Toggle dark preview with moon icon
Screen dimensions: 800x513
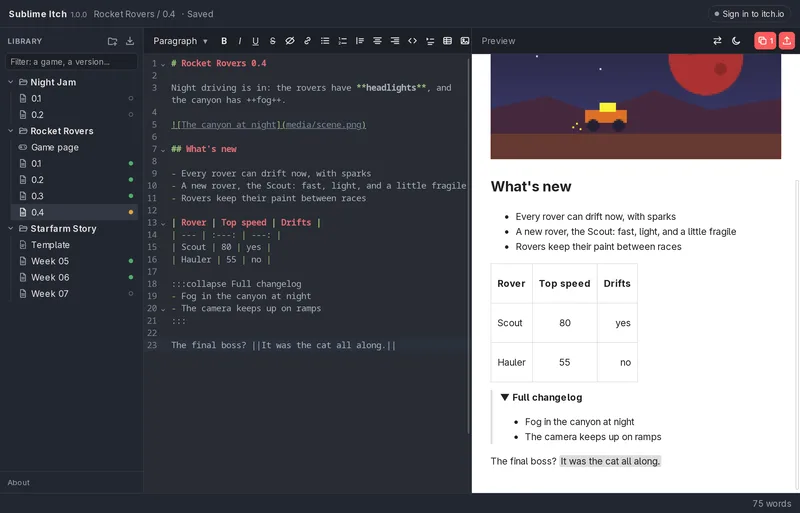coord(736,41)
